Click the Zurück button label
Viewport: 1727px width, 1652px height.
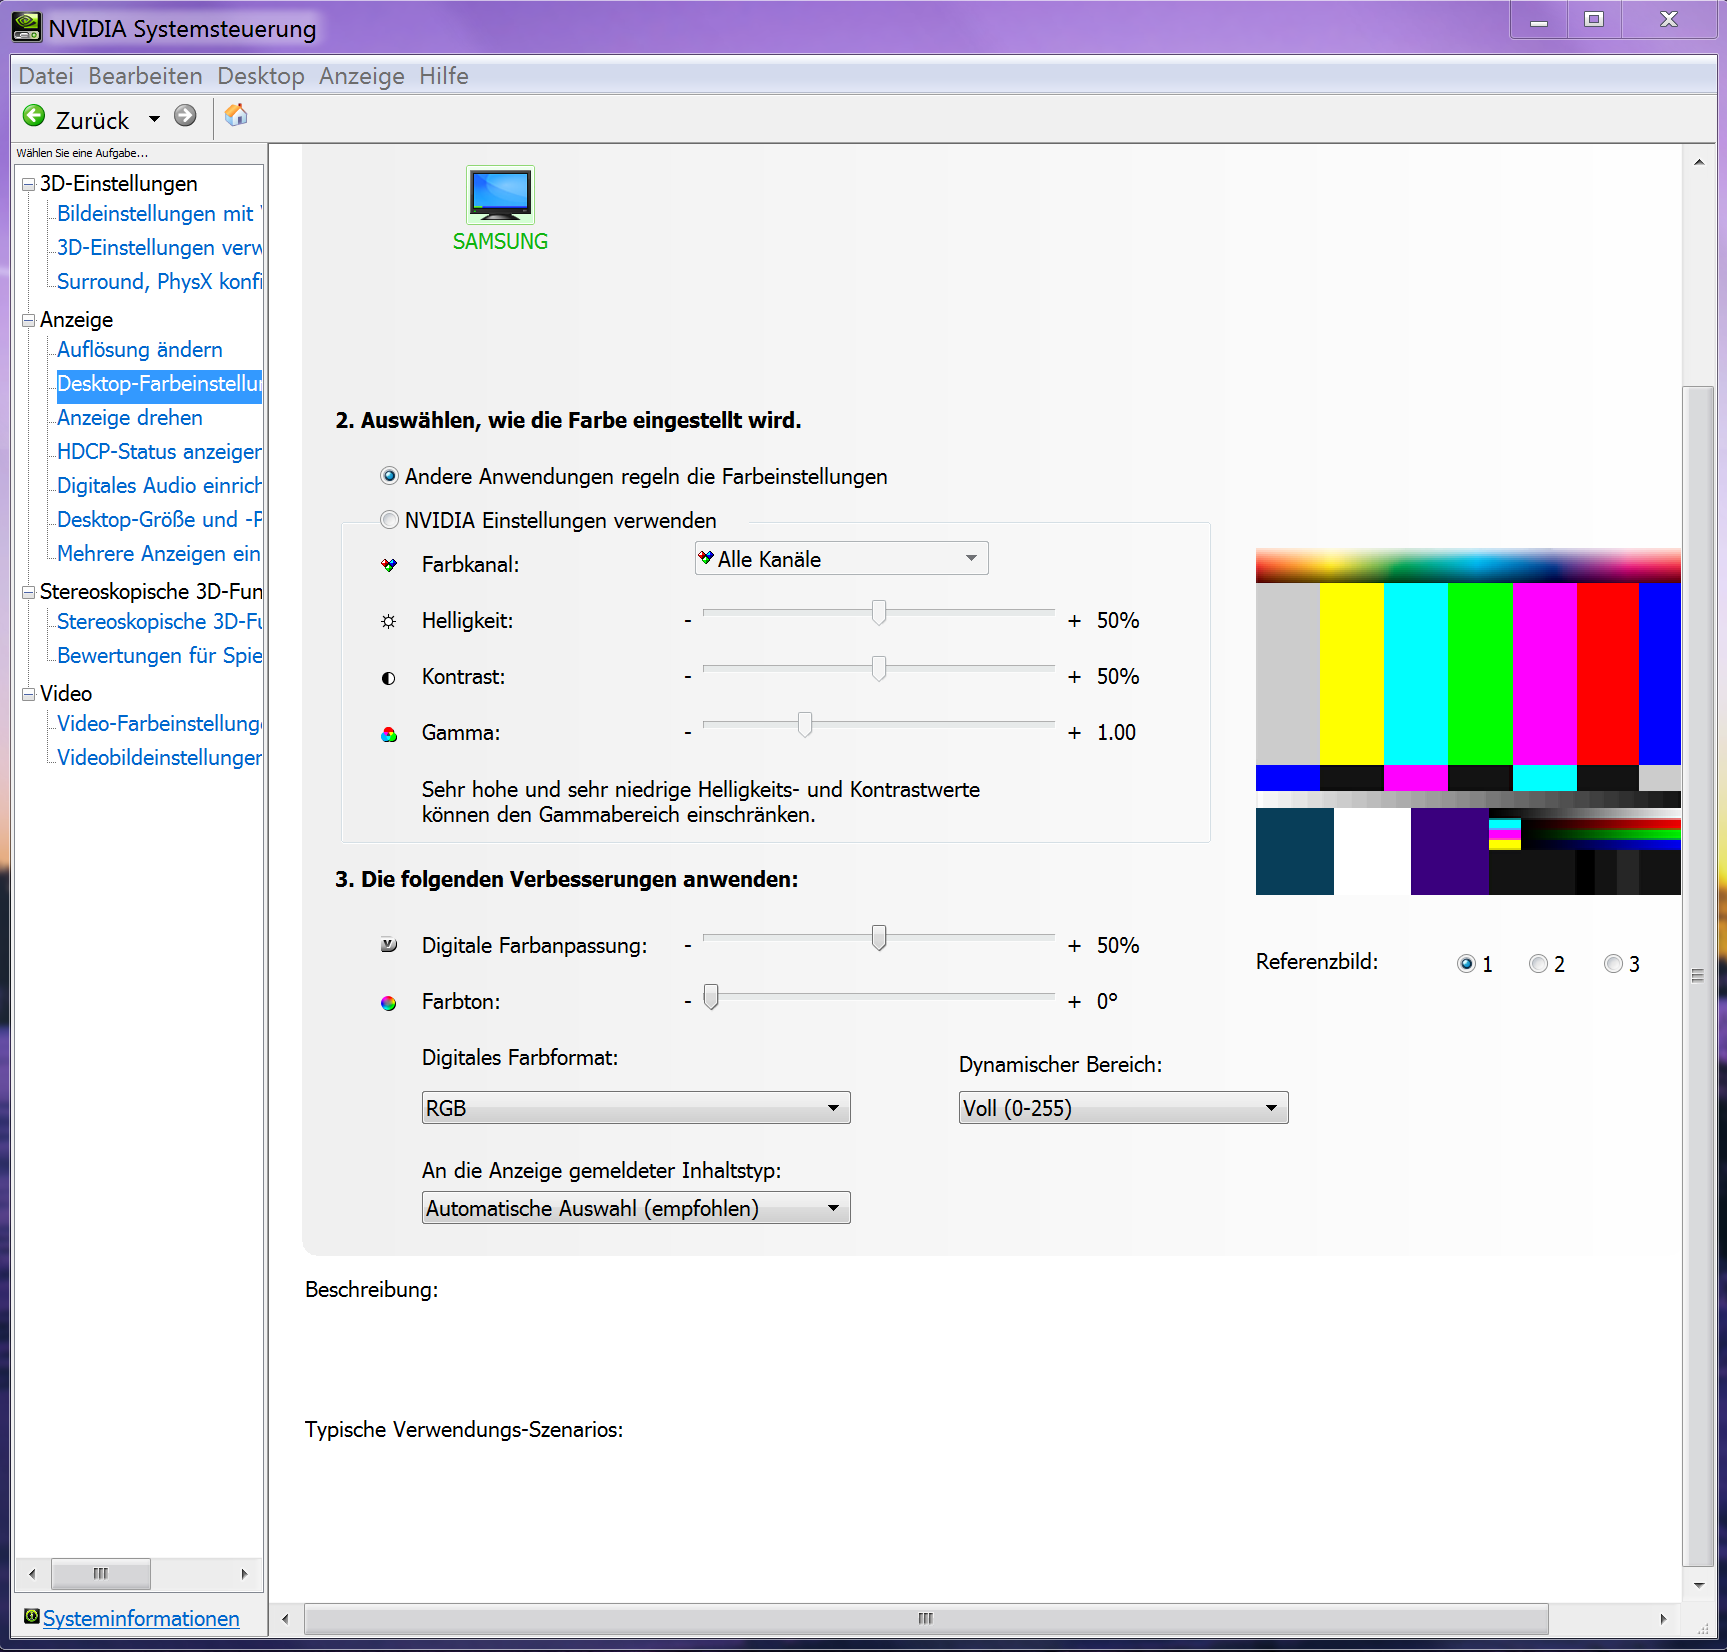pyautogui.click(x=92, y=120)
